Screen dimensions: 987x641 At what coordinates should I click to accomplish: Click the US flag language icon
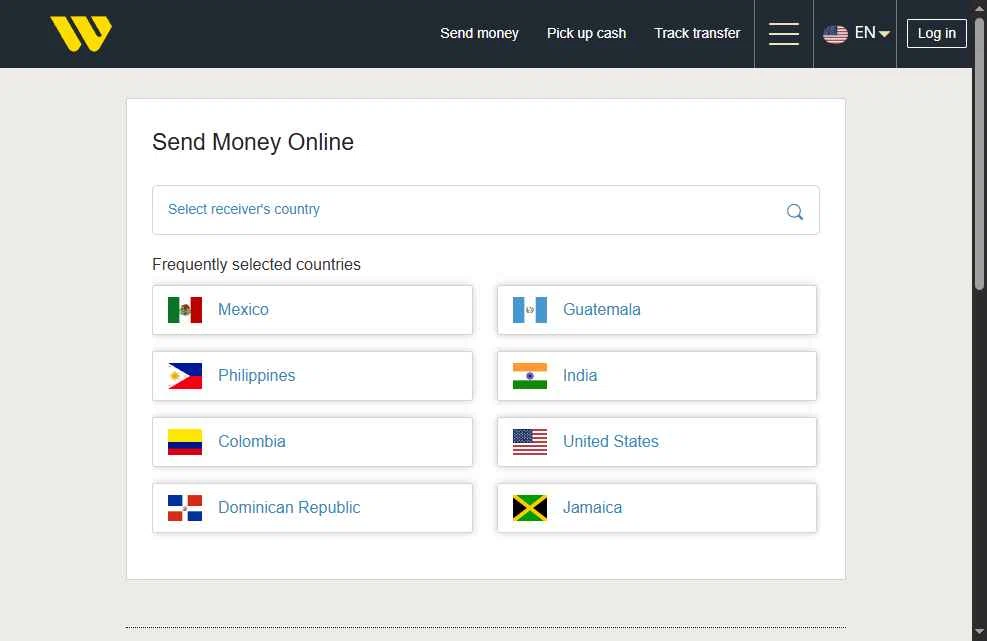pos(835,34)
